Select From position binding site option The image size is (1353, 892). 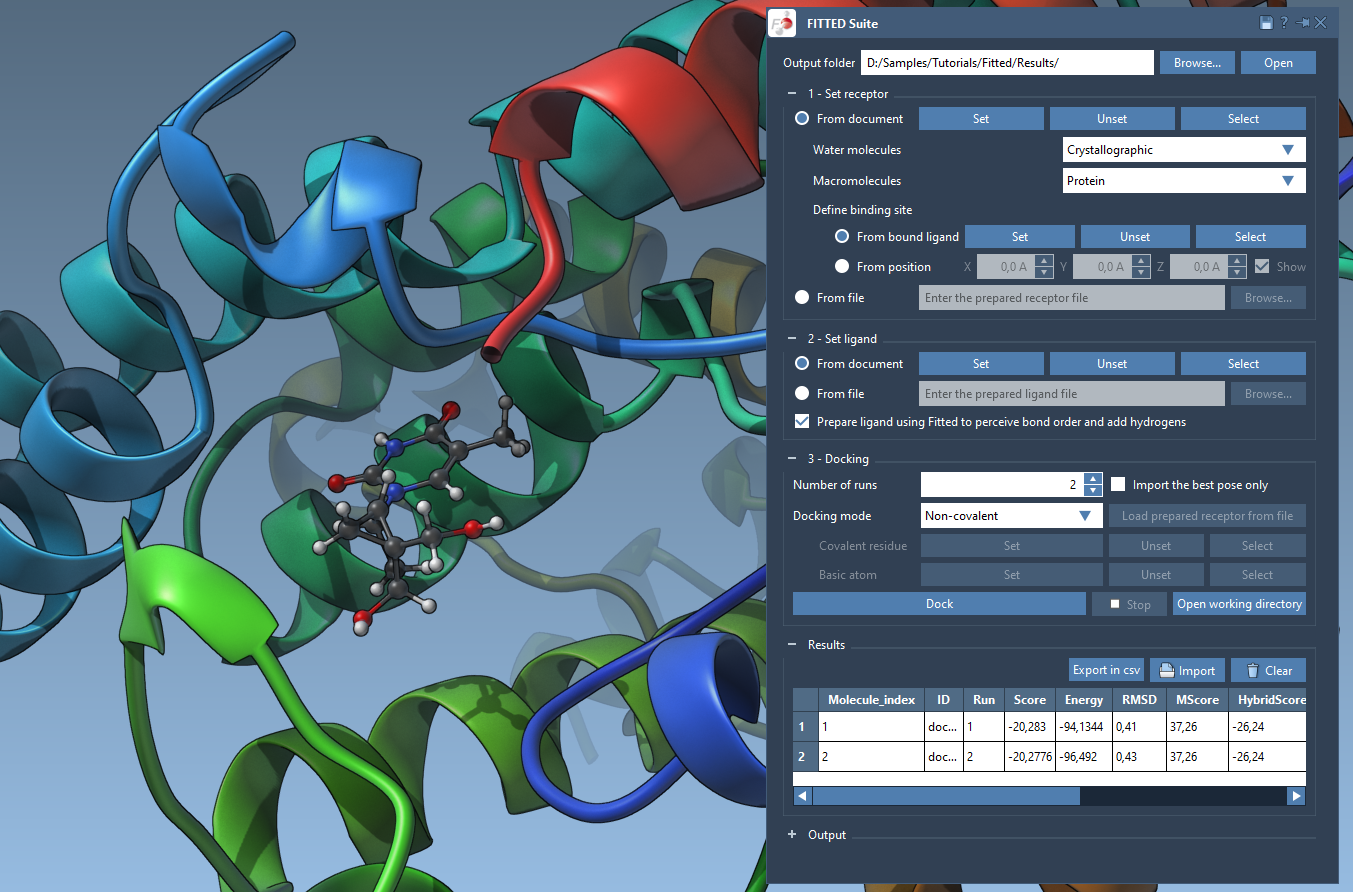click(842, 267)
